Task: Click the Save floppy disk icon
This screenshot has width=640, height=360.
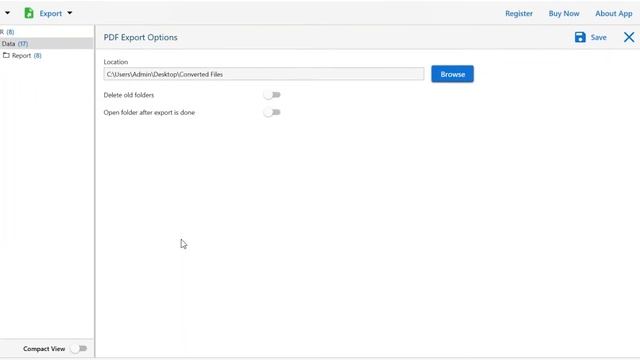Action: click(580, 37)
